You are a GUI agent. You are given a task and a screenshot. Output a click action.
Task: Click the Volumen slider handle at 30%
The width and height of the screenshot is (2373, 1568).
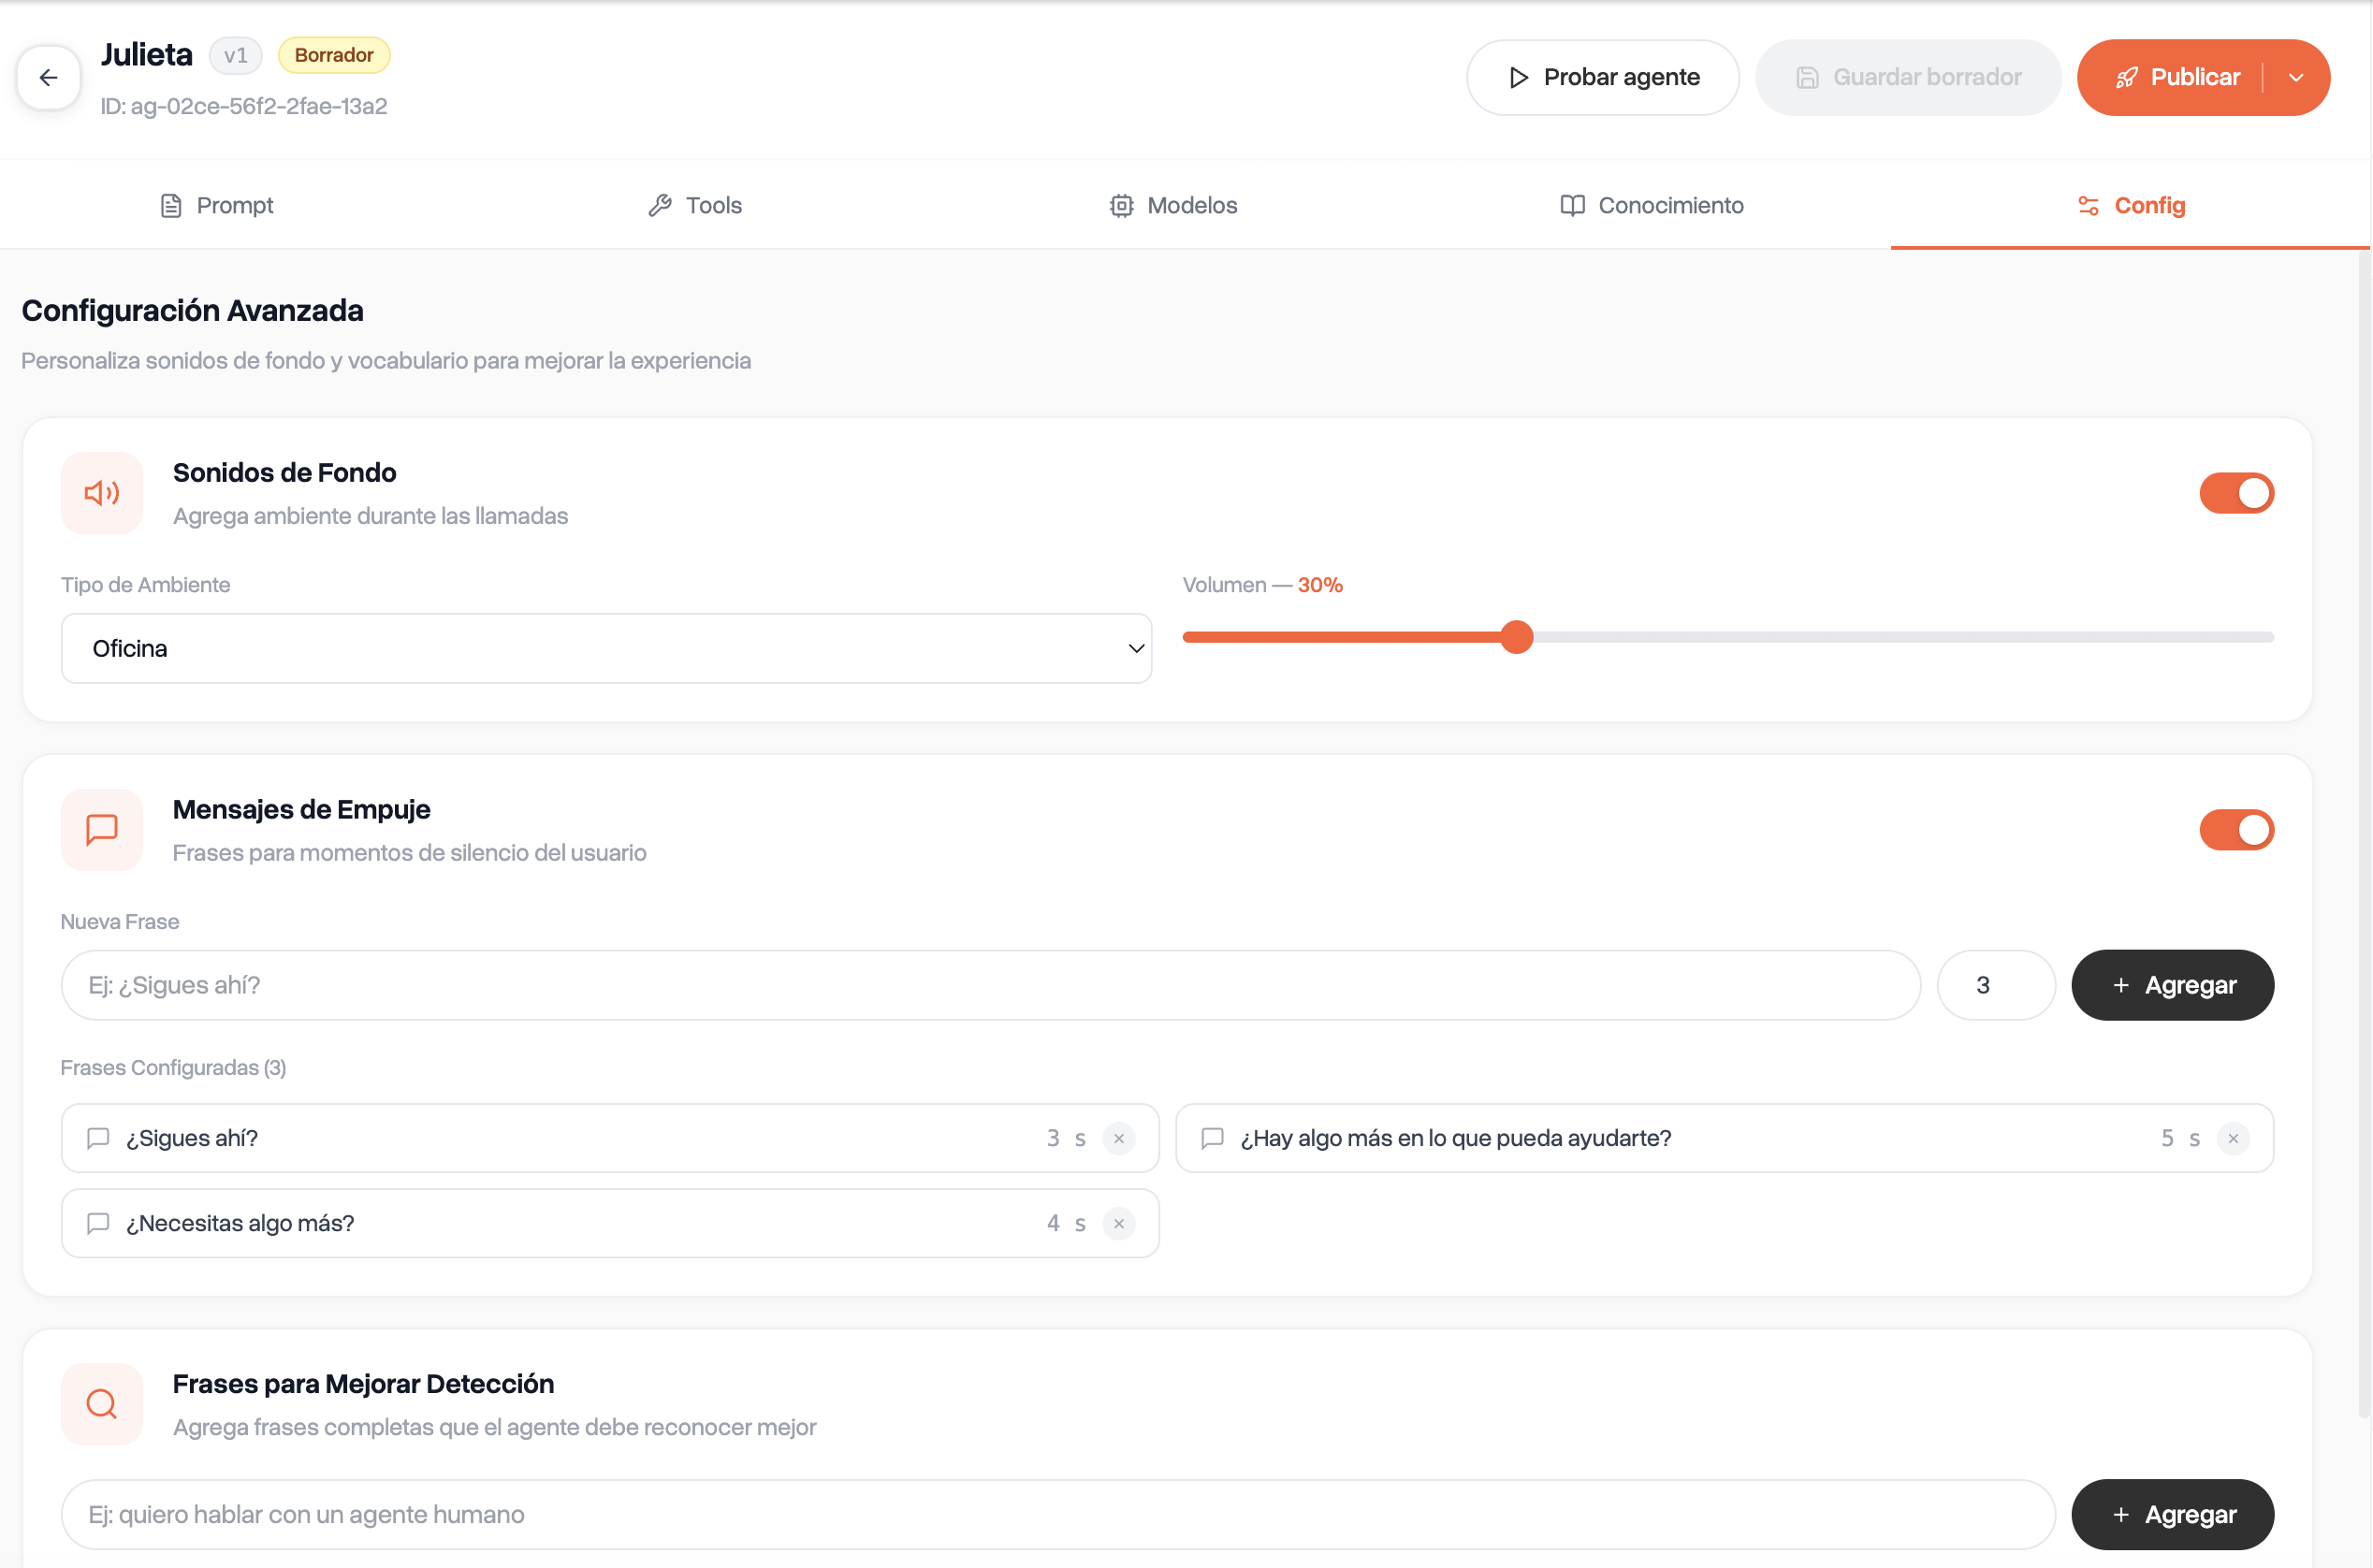point(1517,637)
